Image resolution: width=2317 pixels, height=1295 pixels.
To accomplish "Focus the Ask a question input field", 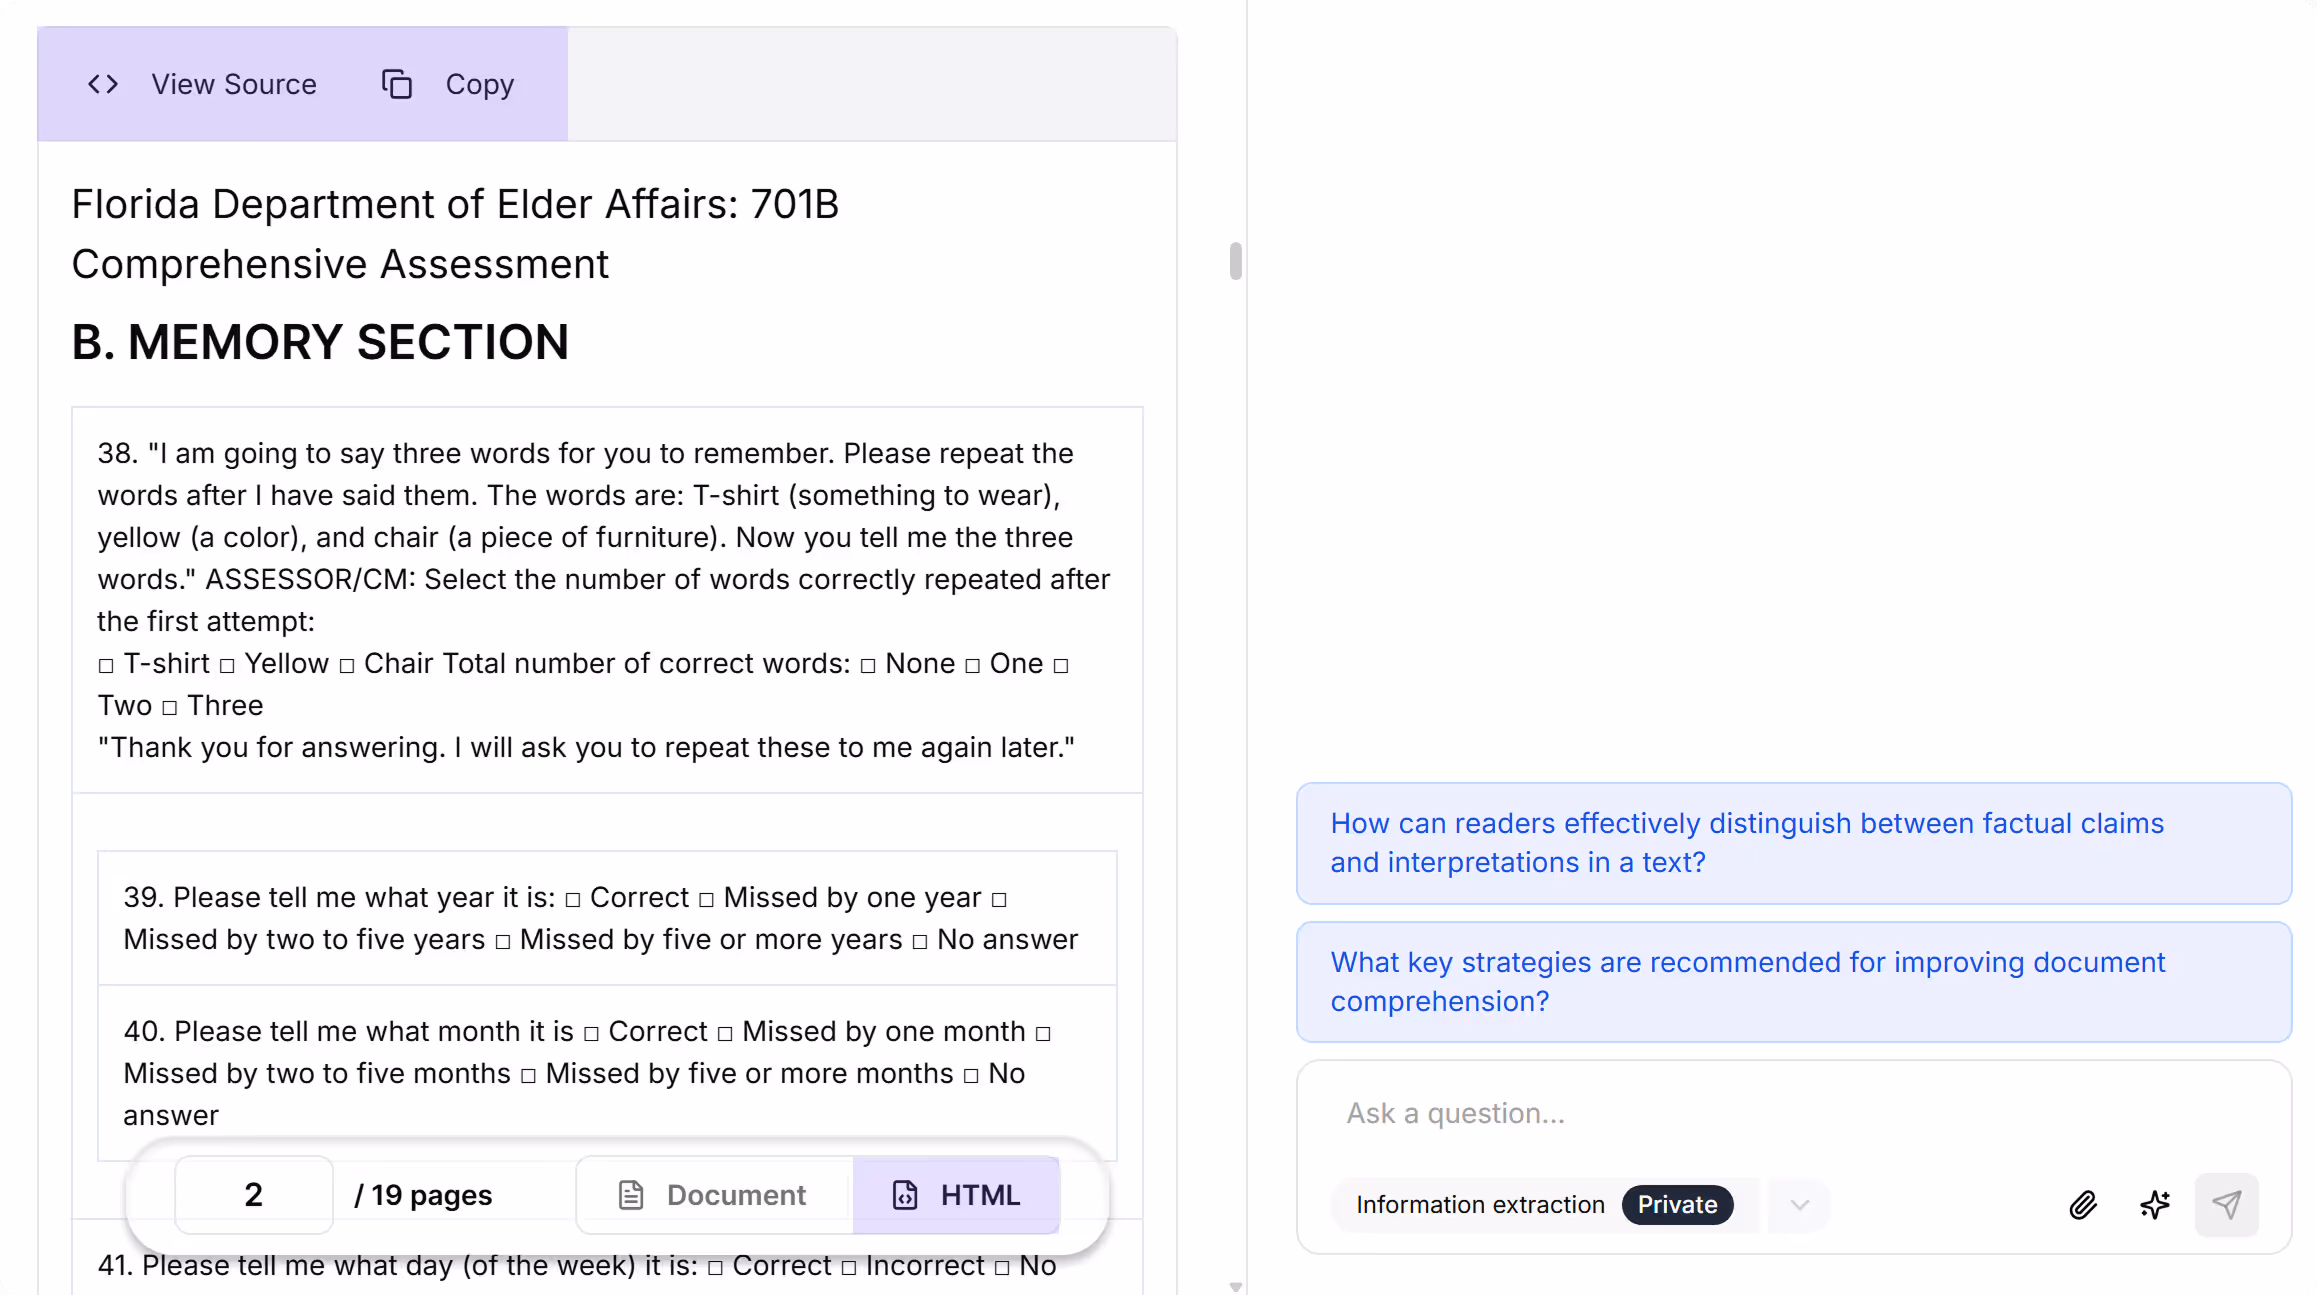I will tap(1790, 1113).
